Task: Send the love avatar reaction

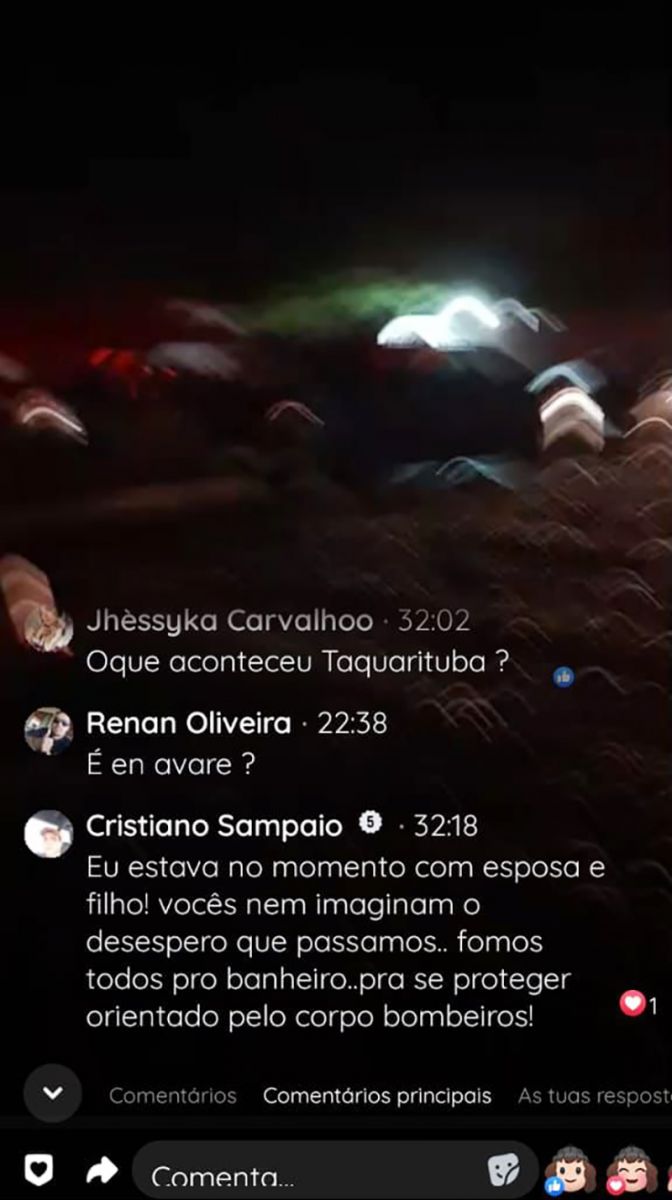Action: pos(632,1169)
